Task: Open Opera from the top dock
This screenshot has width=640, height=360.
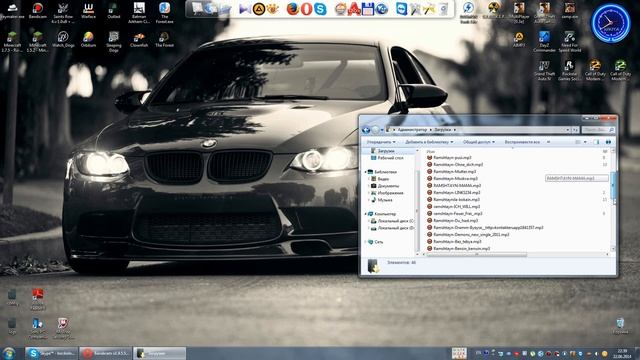Action: (x=306, y=9)
